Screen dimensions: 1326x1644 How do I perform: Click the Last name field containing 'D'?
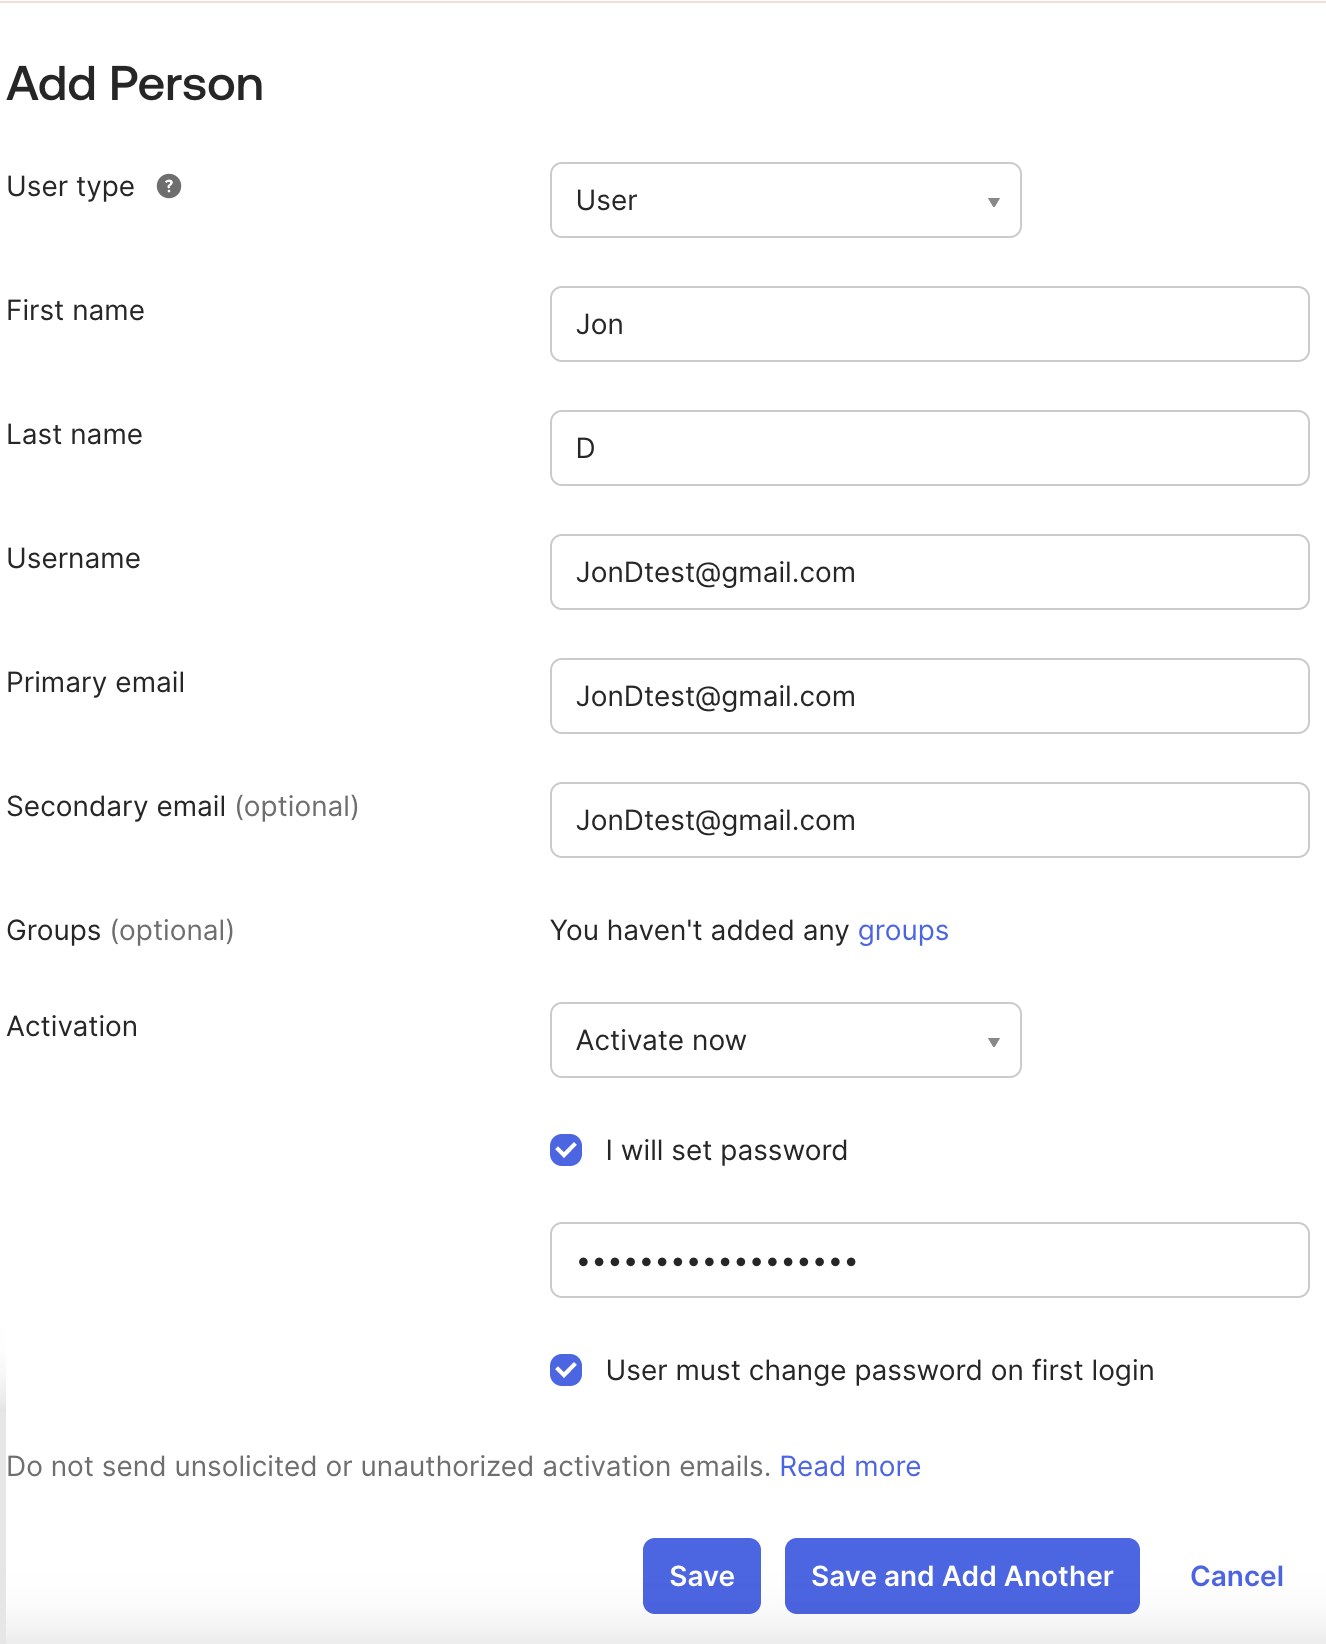tap(928, 448)
